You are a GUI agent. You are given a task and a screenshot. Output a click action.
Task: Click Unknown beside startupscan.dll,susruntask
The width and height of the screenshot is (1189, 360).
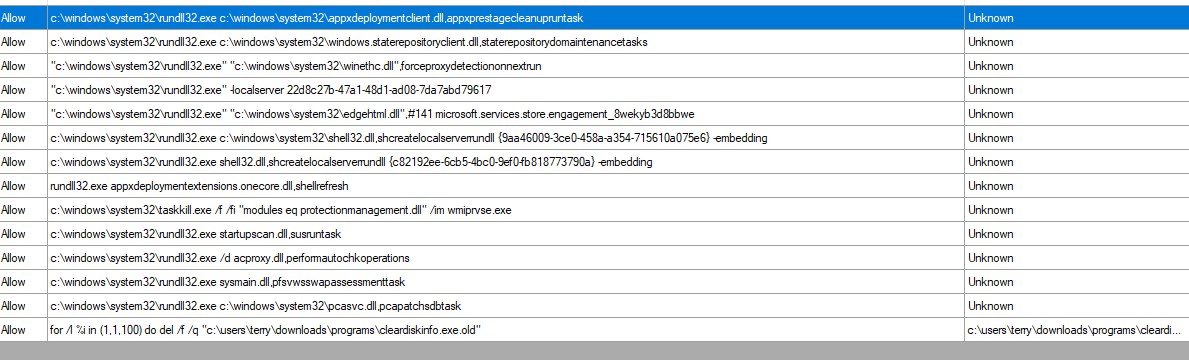pos(990,234)
